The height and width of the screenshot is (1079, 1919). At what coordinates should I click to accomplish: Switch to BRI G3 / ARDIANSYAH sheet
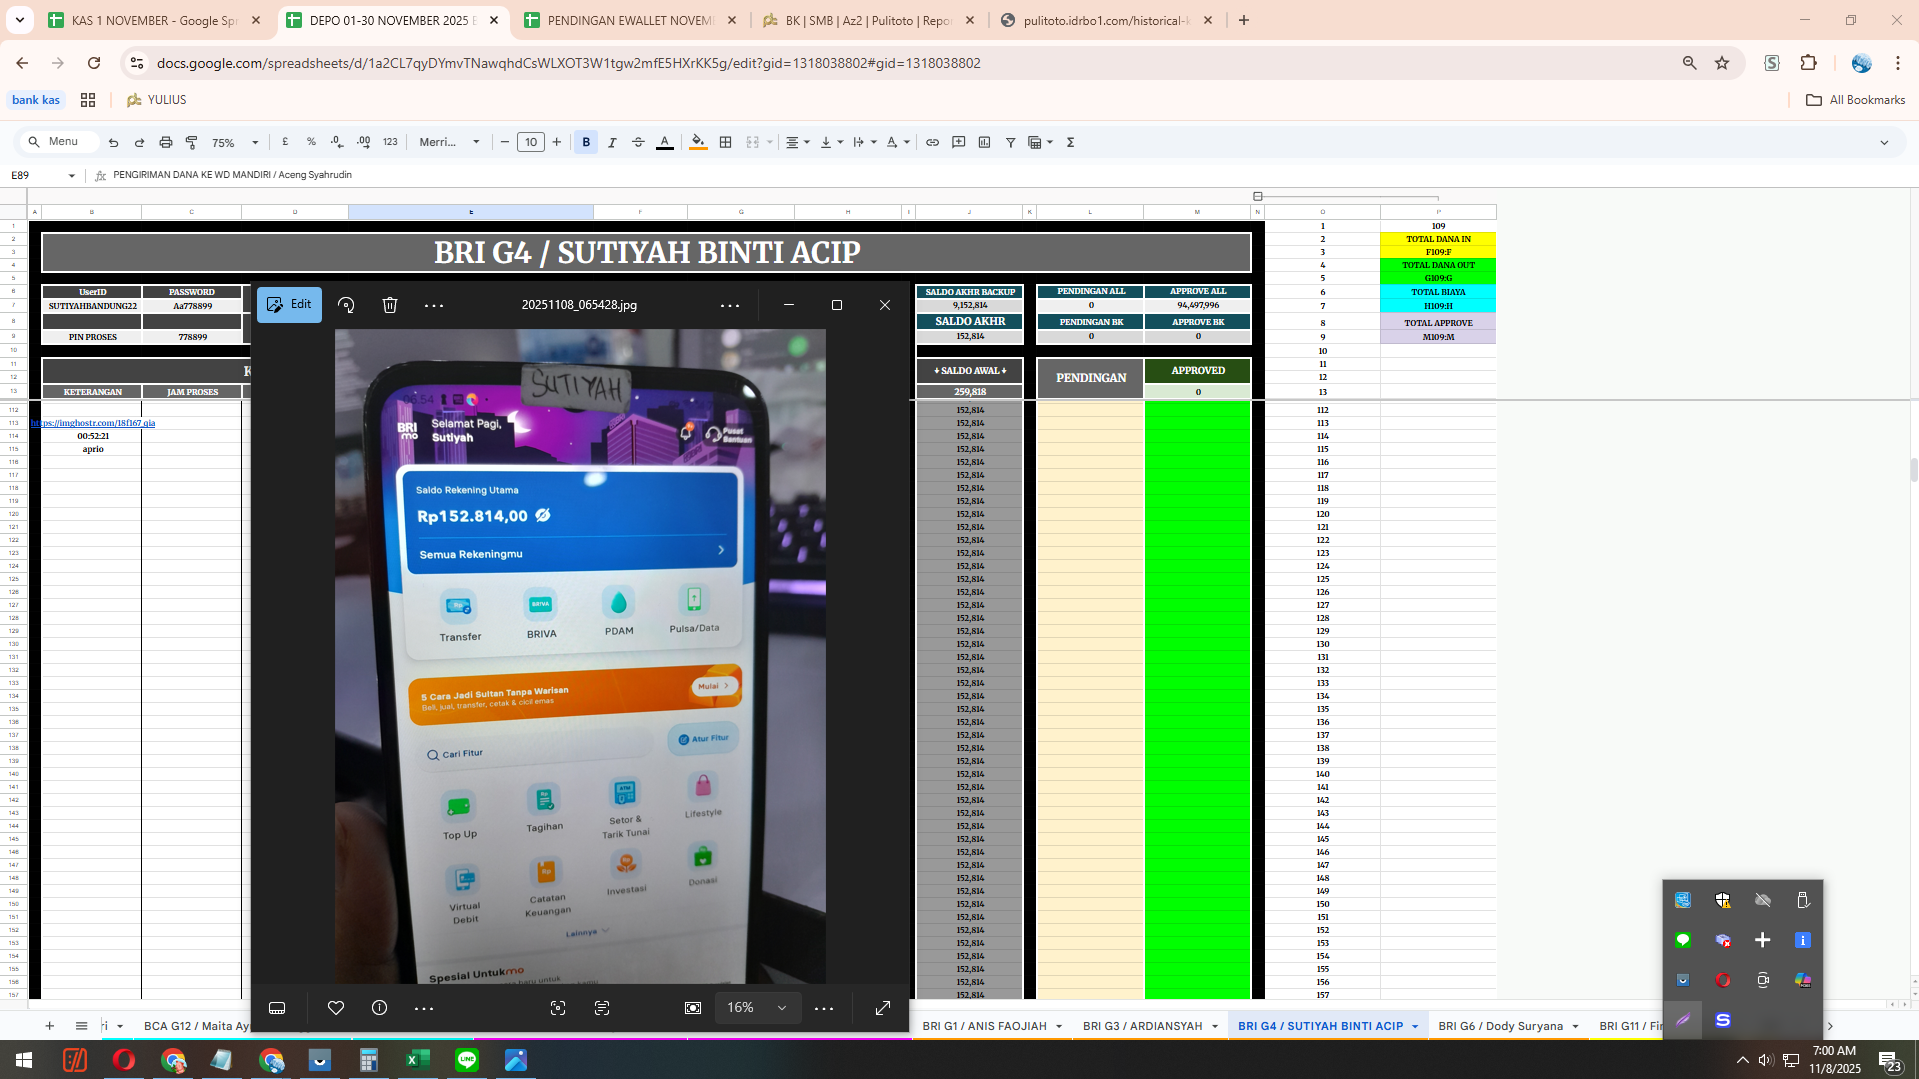(x=1142, y=1026)
